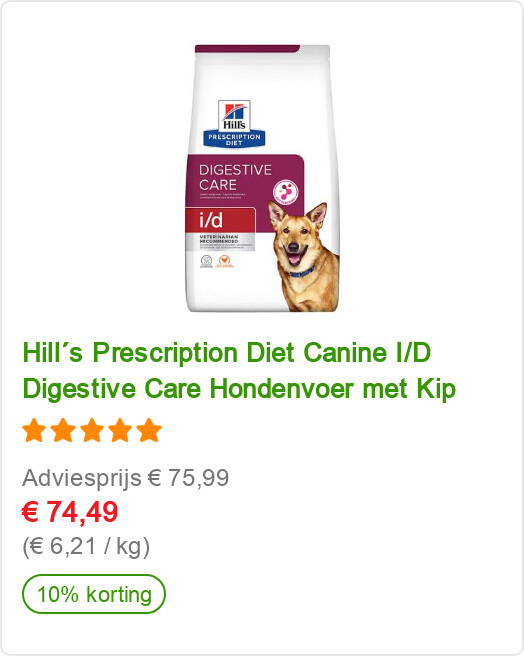Click the third orange rating star
524x656 pixels.
click(92, 430)
